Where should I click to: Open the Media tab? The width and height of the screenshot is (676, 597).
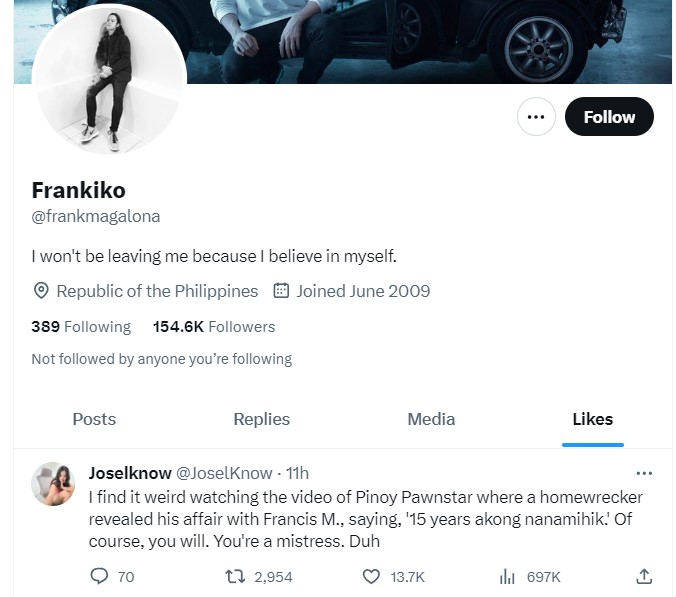[431, 419]
